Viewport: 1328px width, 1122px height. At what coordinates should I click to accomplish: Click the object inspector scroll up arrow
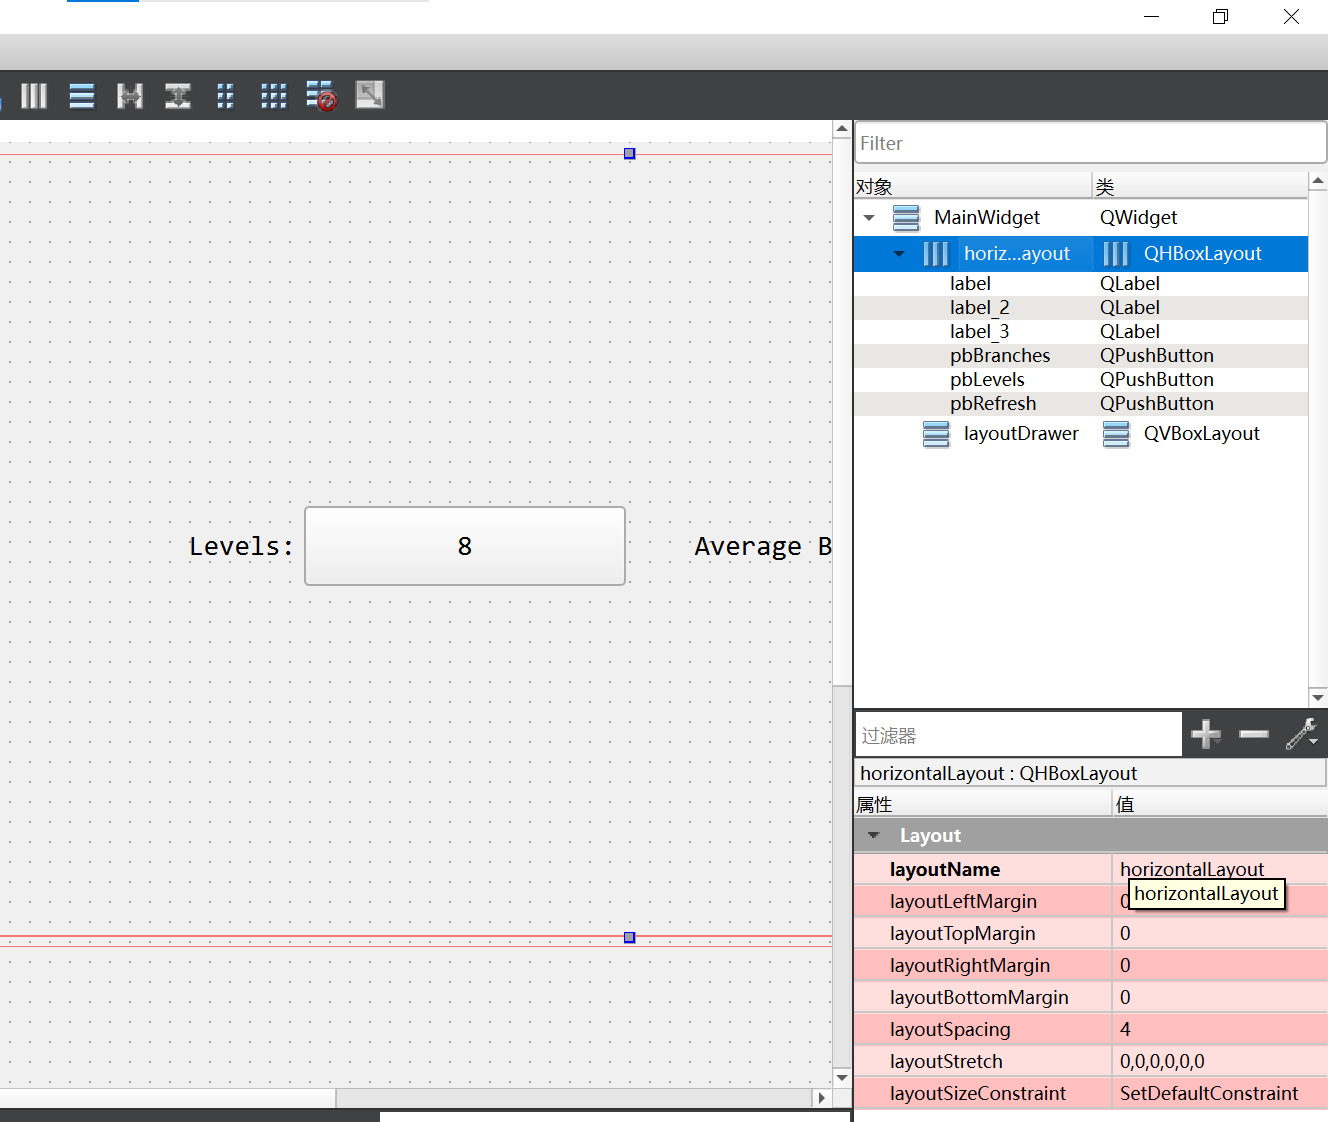point(1318,182)
